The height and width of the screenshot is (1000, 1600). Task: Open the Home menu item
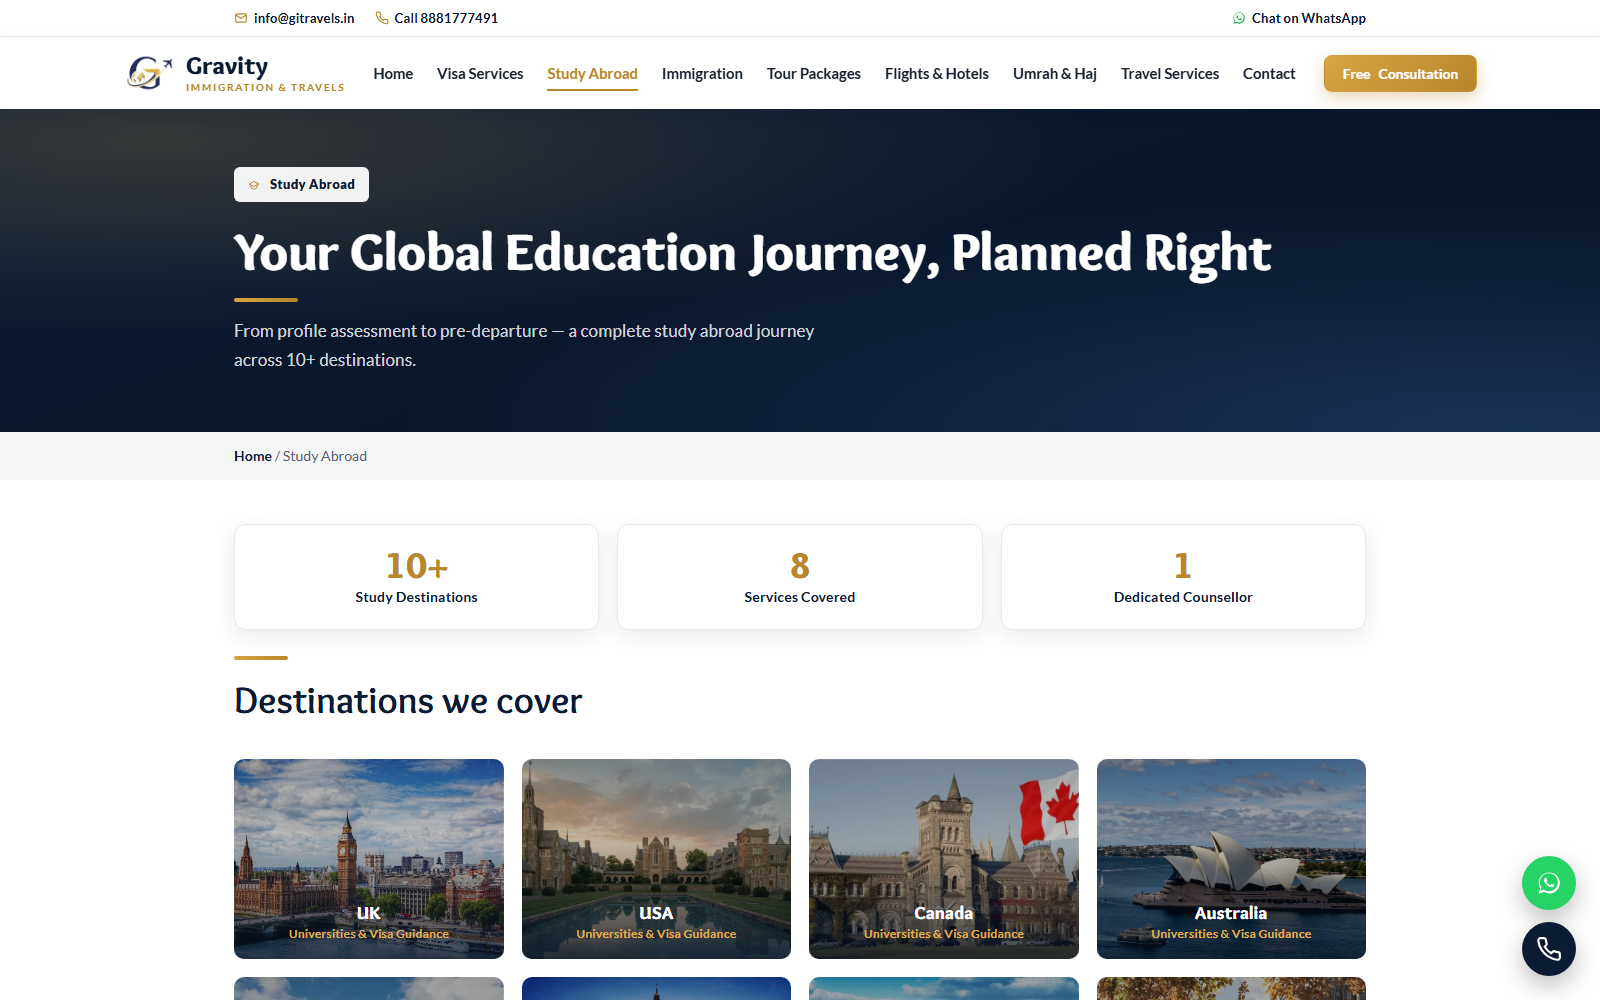point(393,74)
